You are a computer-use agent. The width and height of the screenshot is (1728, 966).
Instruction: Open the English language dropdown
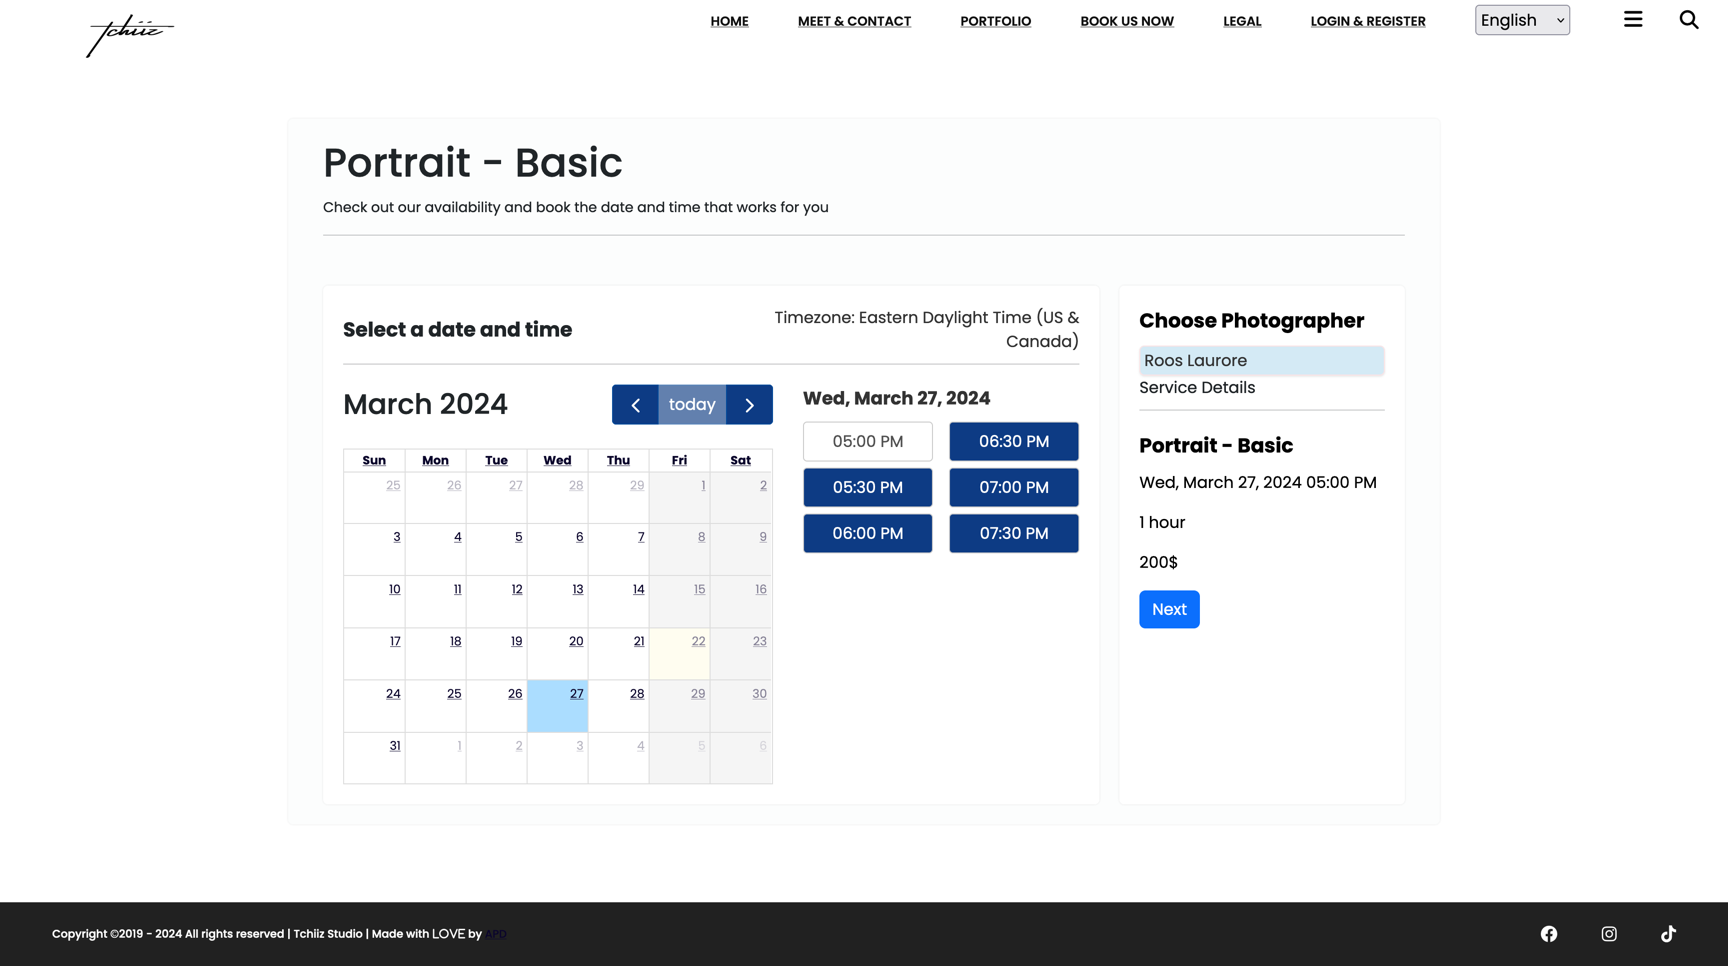(1522, 20)
